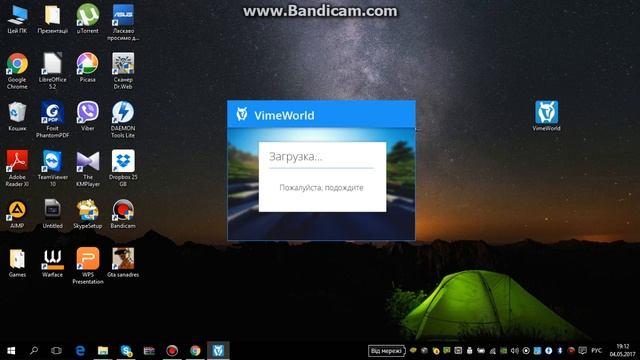Open the clock showing 19:12 04.05.2017
Viewport: 640px width, 360px height.
(x=622, y=350)
